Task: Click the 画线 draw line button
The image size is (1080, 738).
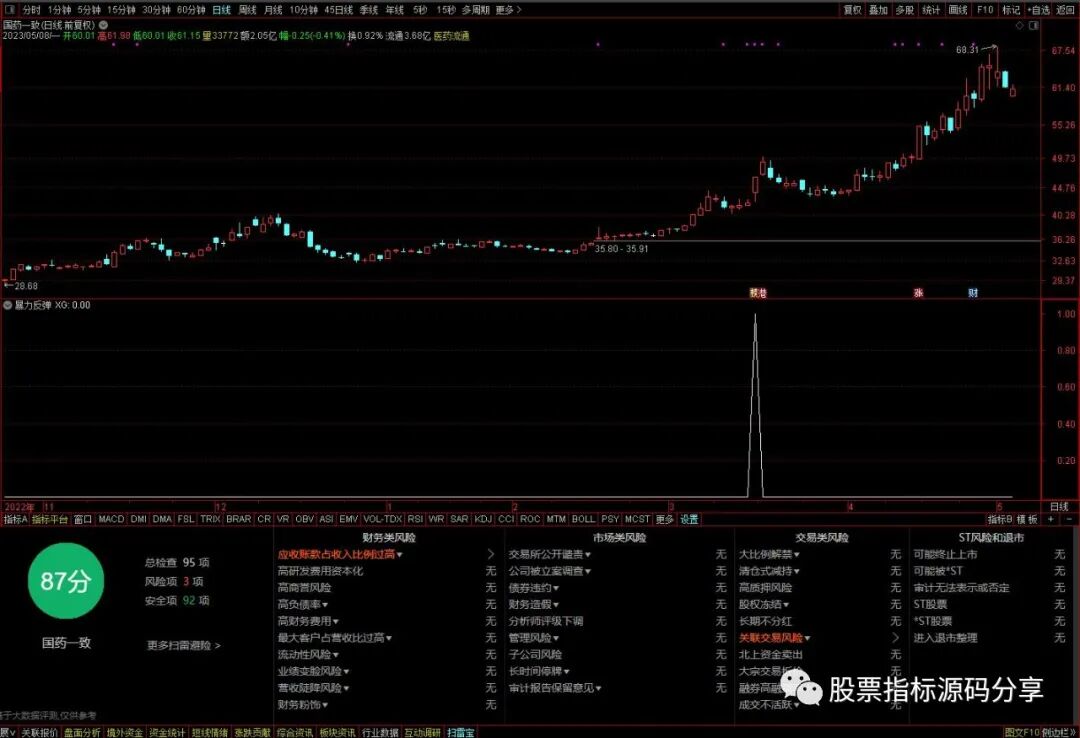Action: pos(958,10)
